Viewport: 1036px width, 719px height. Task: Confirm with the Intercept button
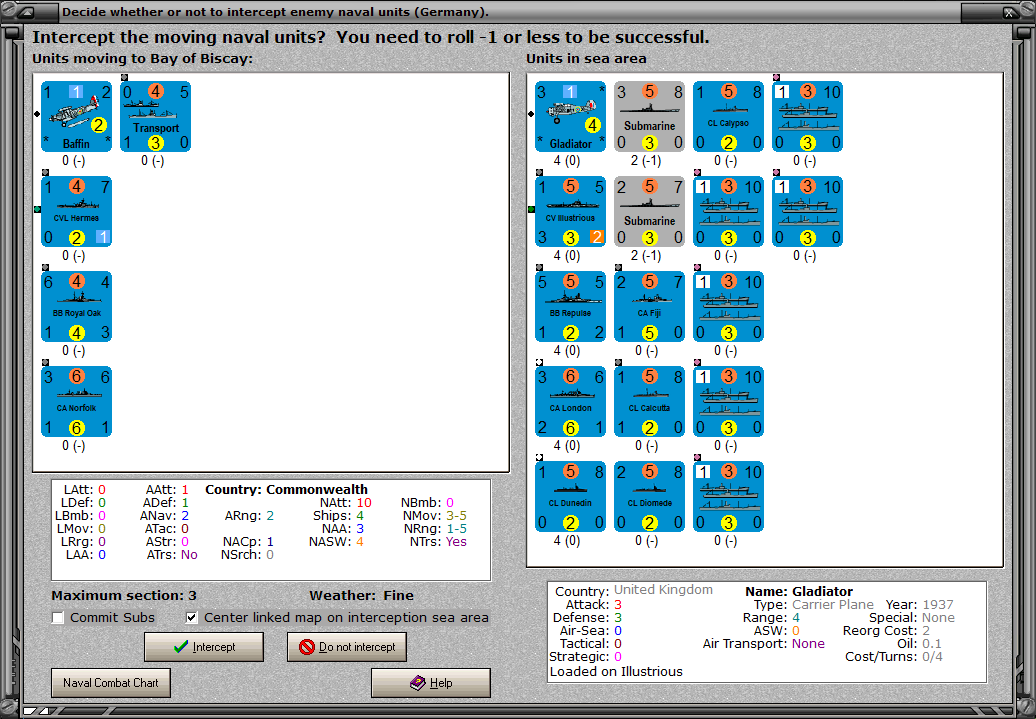tap(204, 647)
